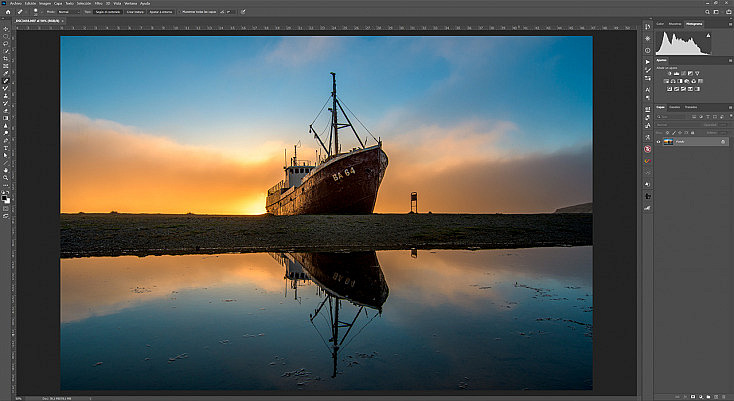Select the History Brush tool
The width and height of the screenshot is (734, 401).
(x=6, y=103)
